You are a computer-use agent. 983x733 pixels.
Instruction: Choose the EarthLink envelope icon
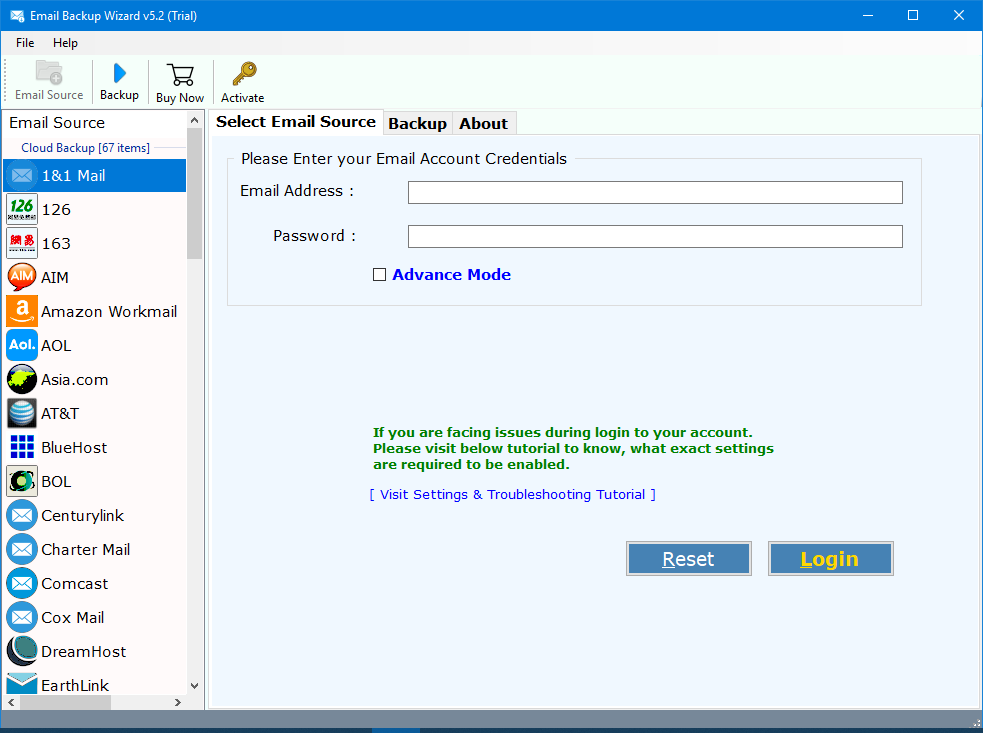click(x=22, y=683)
